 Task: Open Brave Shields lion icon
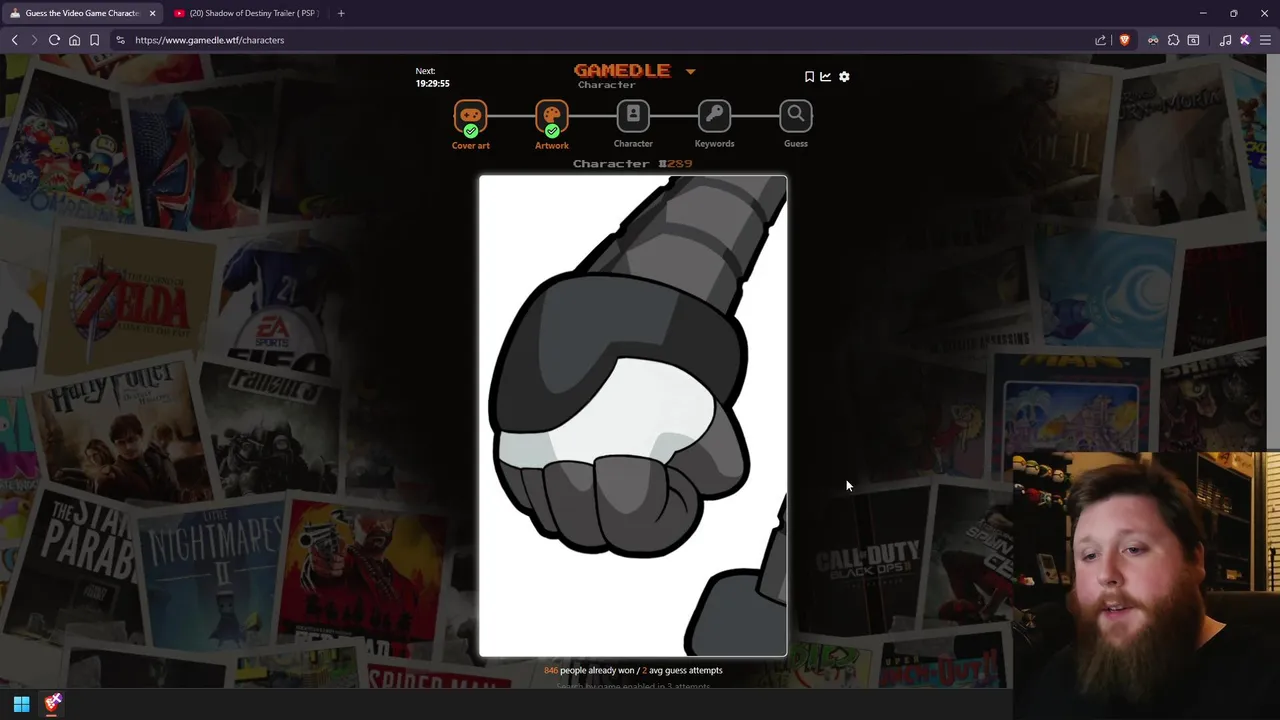tap(1125, 40)
